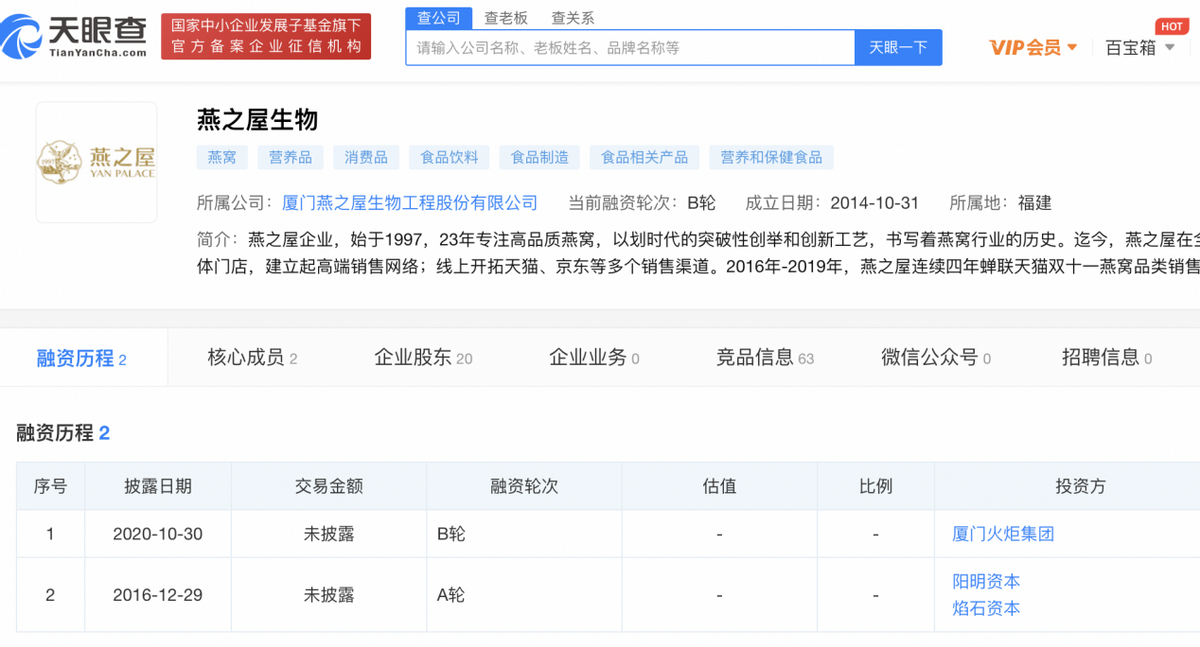Click the 阳阳资本 investor link
Image resolution: width=1200 pixels, height=647 pixels.
click(985, 581)
